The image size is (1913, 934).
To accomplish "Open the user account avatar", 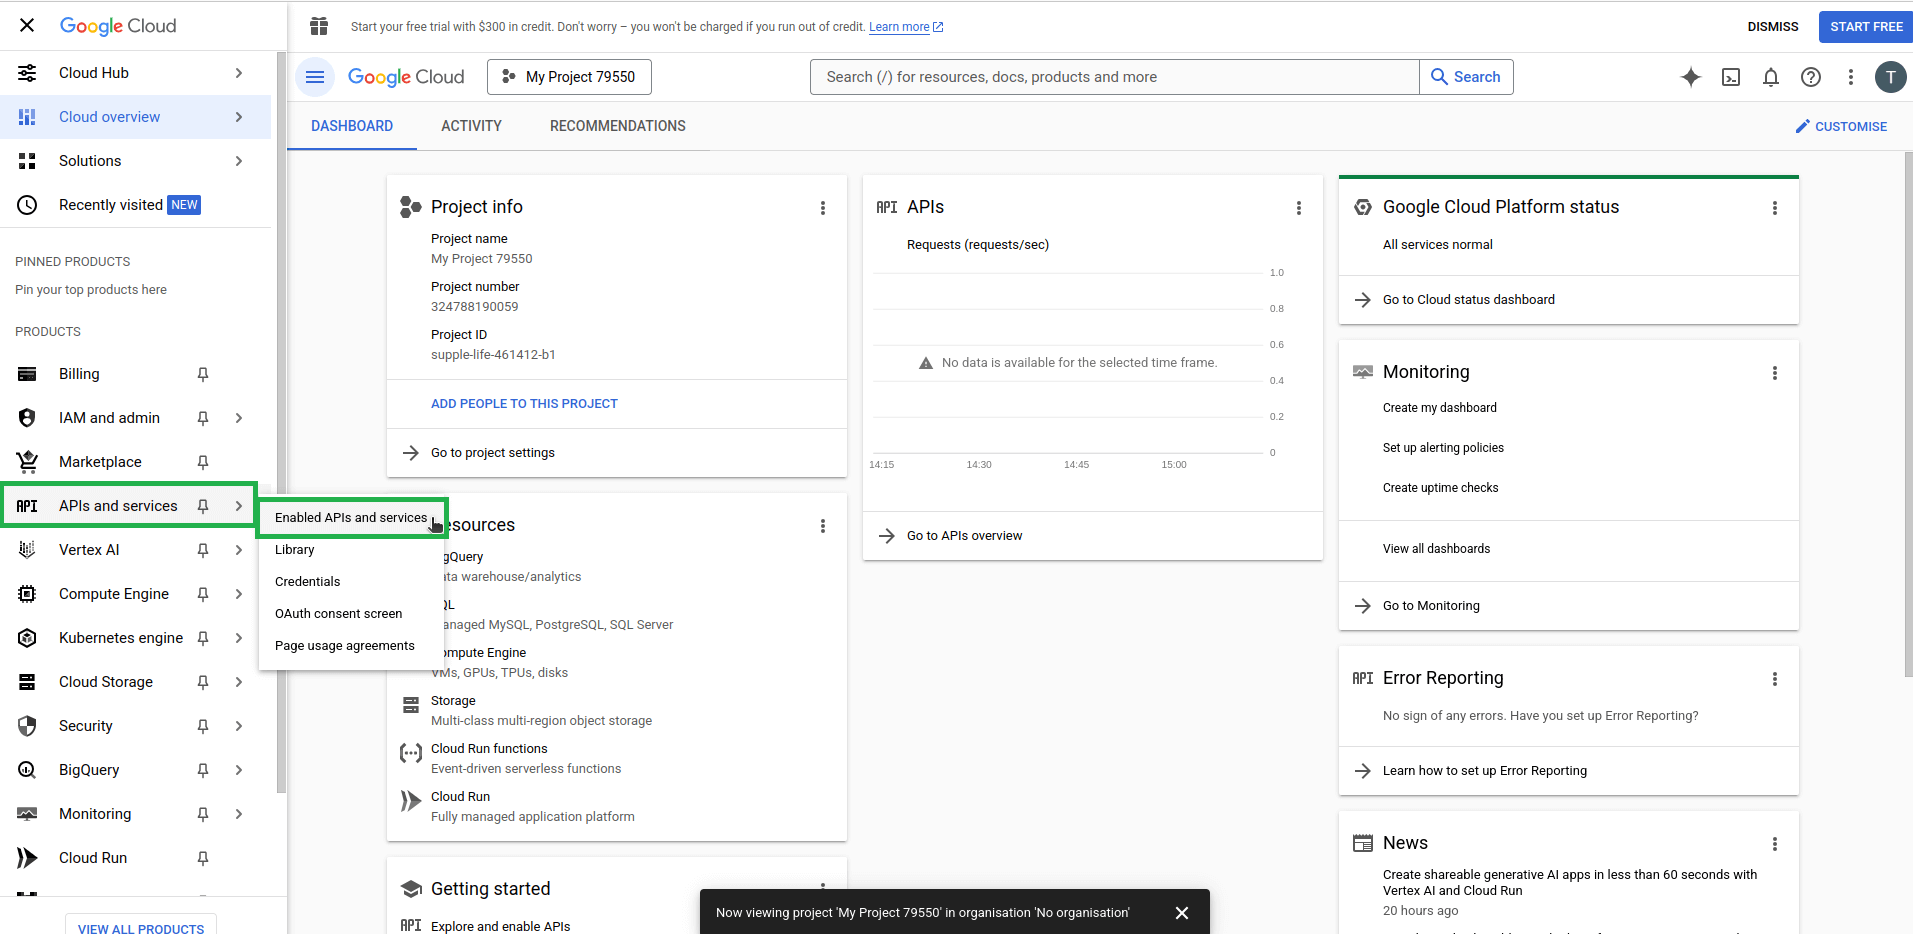I will [1890, 77].
